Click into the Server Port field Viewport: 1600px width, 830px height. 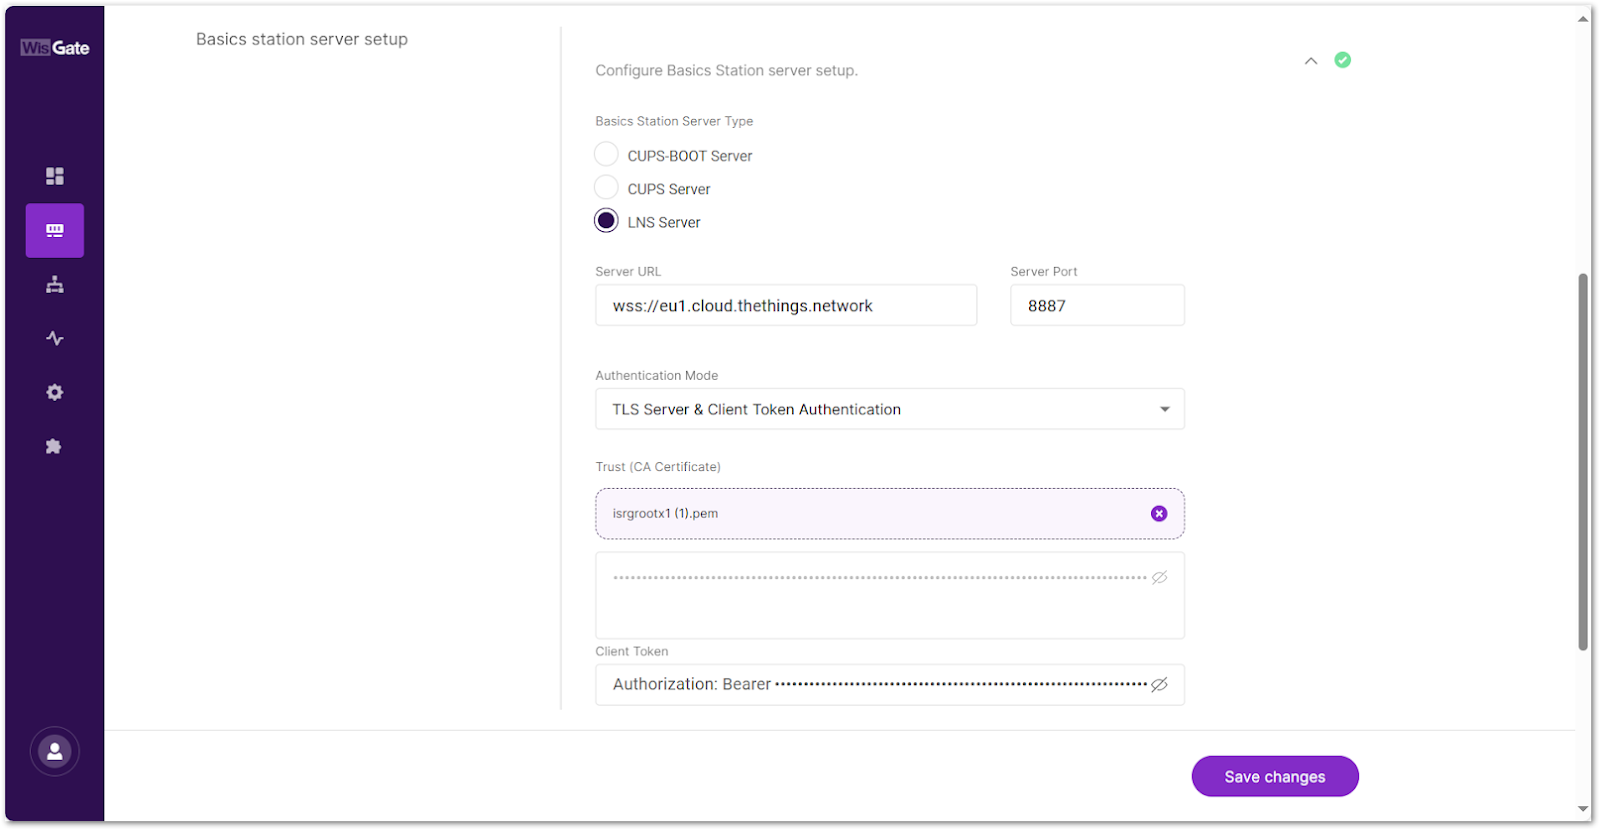click(1096, 306)
